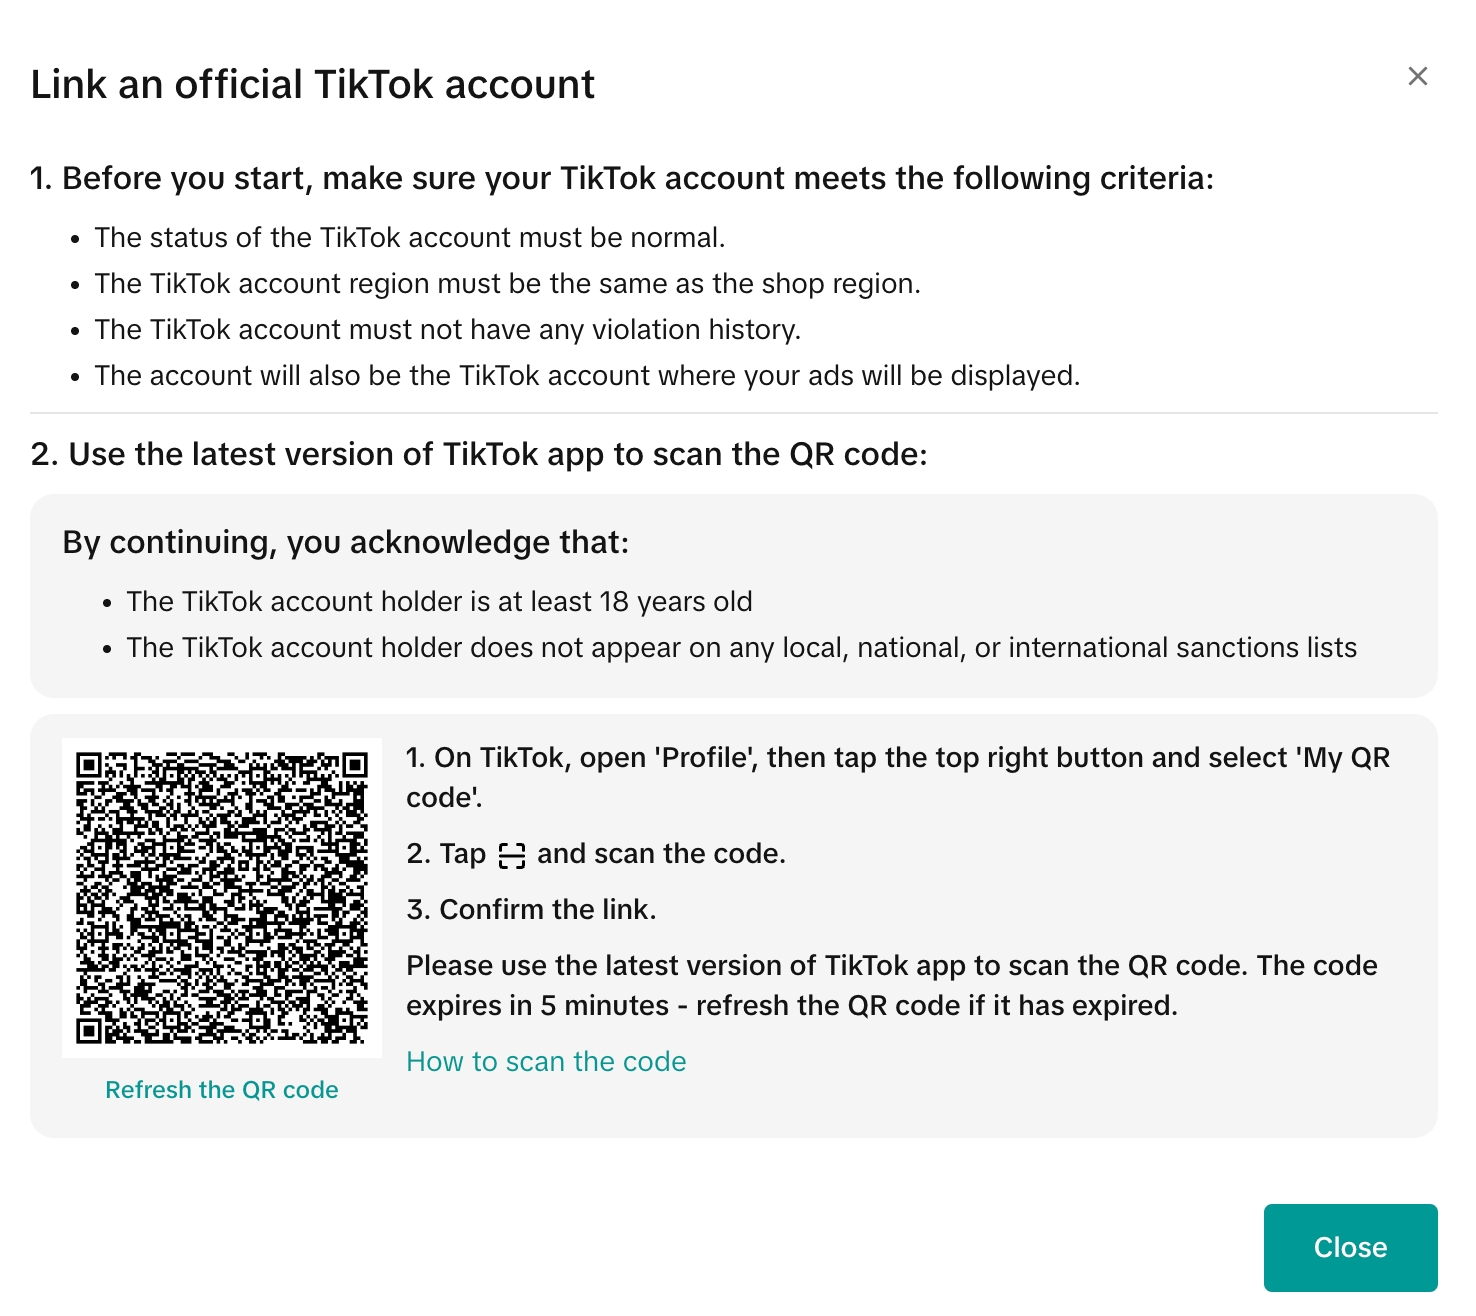Click the 'Confirm the link' instruction
The image size is (1476, 1316).
click(531, 910)
